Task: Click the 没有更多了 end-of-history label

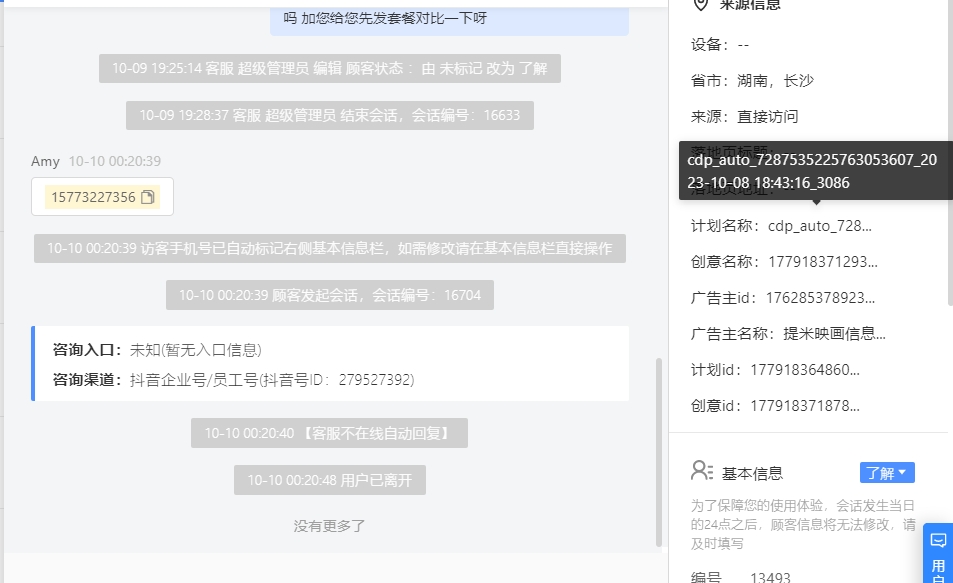Action: click(x=329, y=526)
